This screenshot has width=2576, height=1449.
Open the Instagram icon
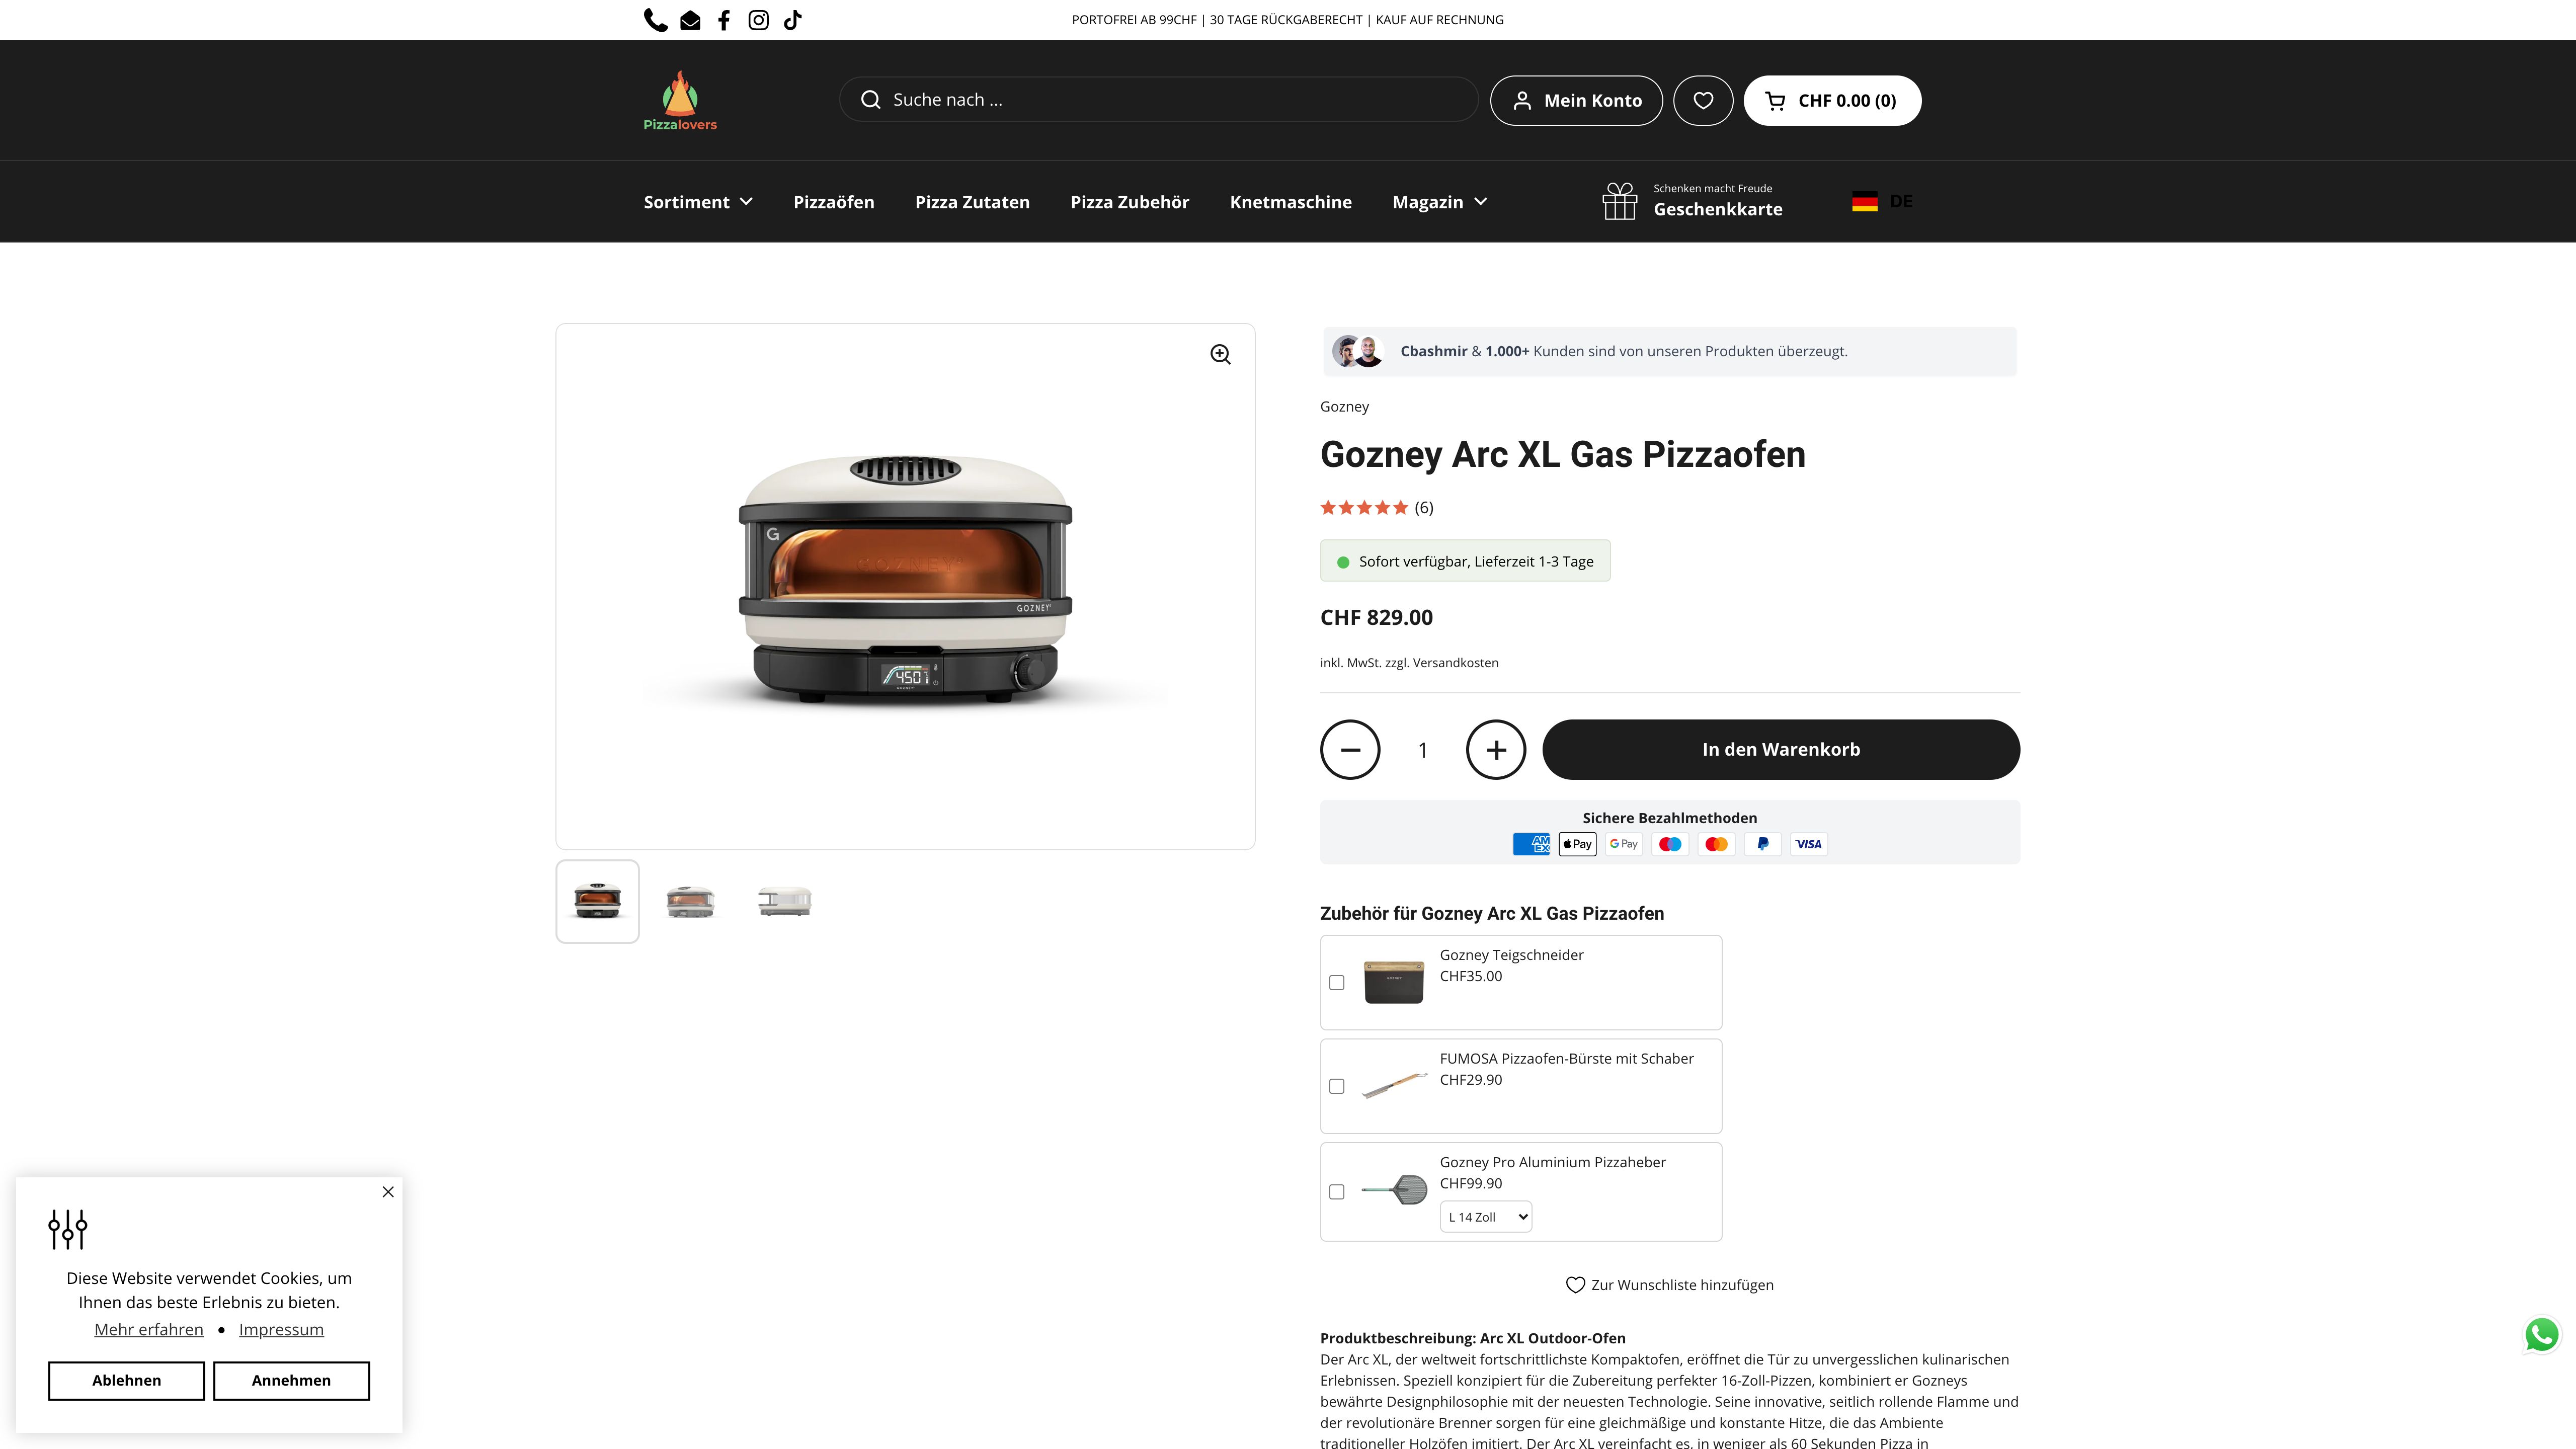click(x=759, y=19)
